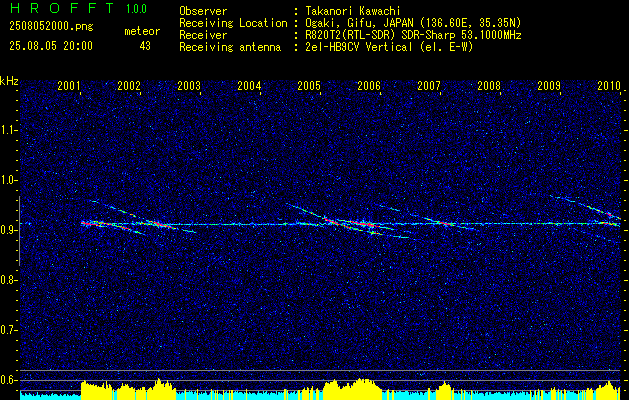Click the file name 2508052000.png

pos(51,27)
